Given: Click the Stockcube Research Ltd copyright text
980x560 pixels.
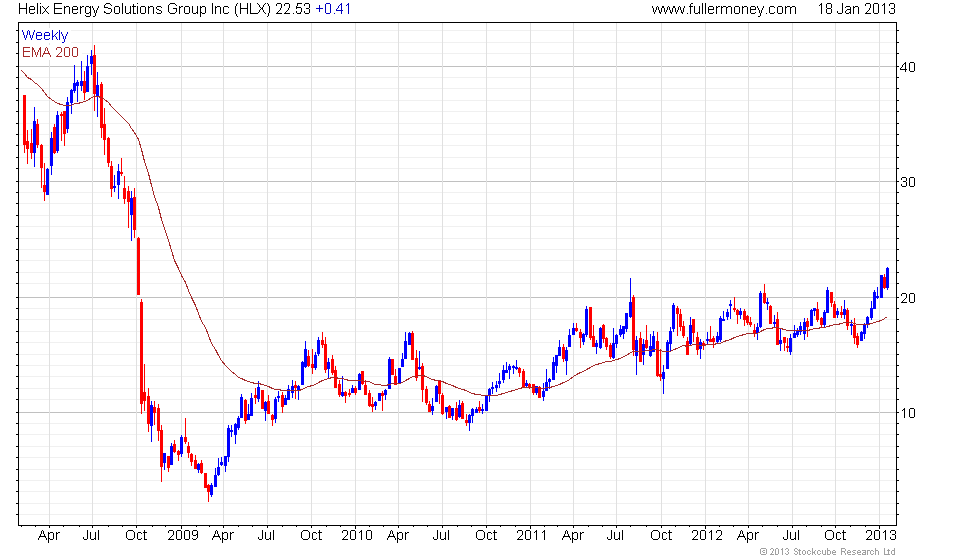Looking at the screenshot, I should [x=827, y=552].
